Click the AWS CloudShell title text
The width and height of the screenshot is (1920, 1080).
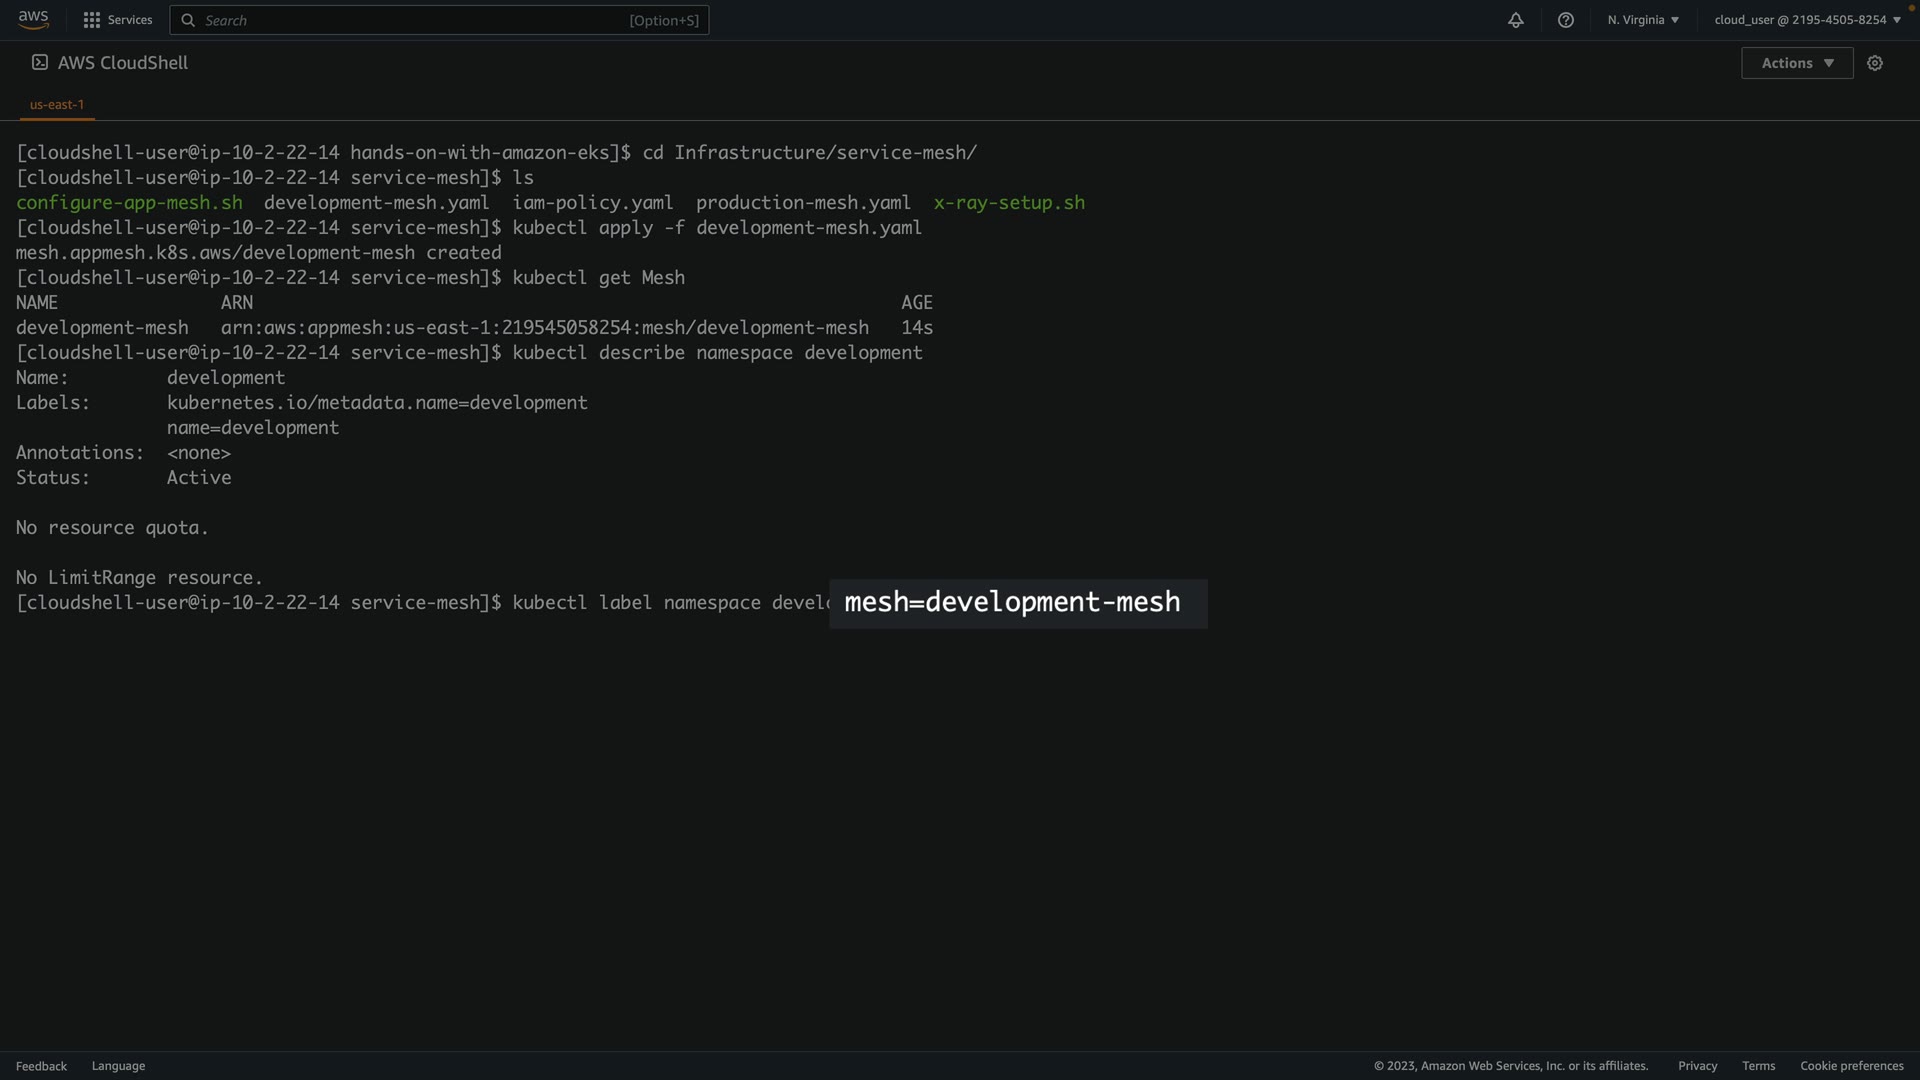click(x=123, y=63)
